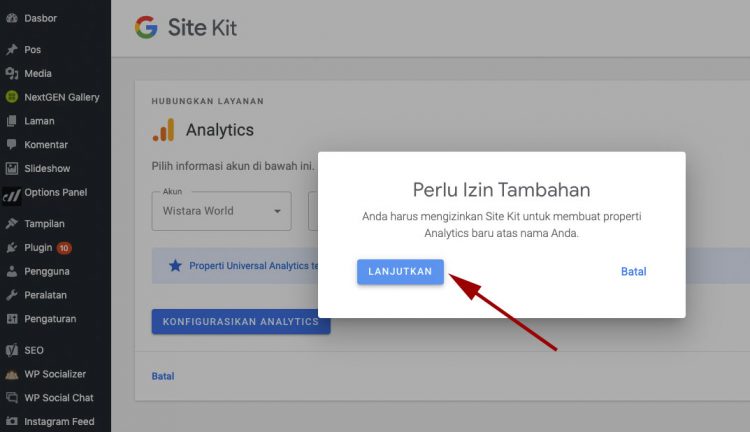Click the Options Panel logo icon
The image size is (750, 432).
(x=11, y=196)
